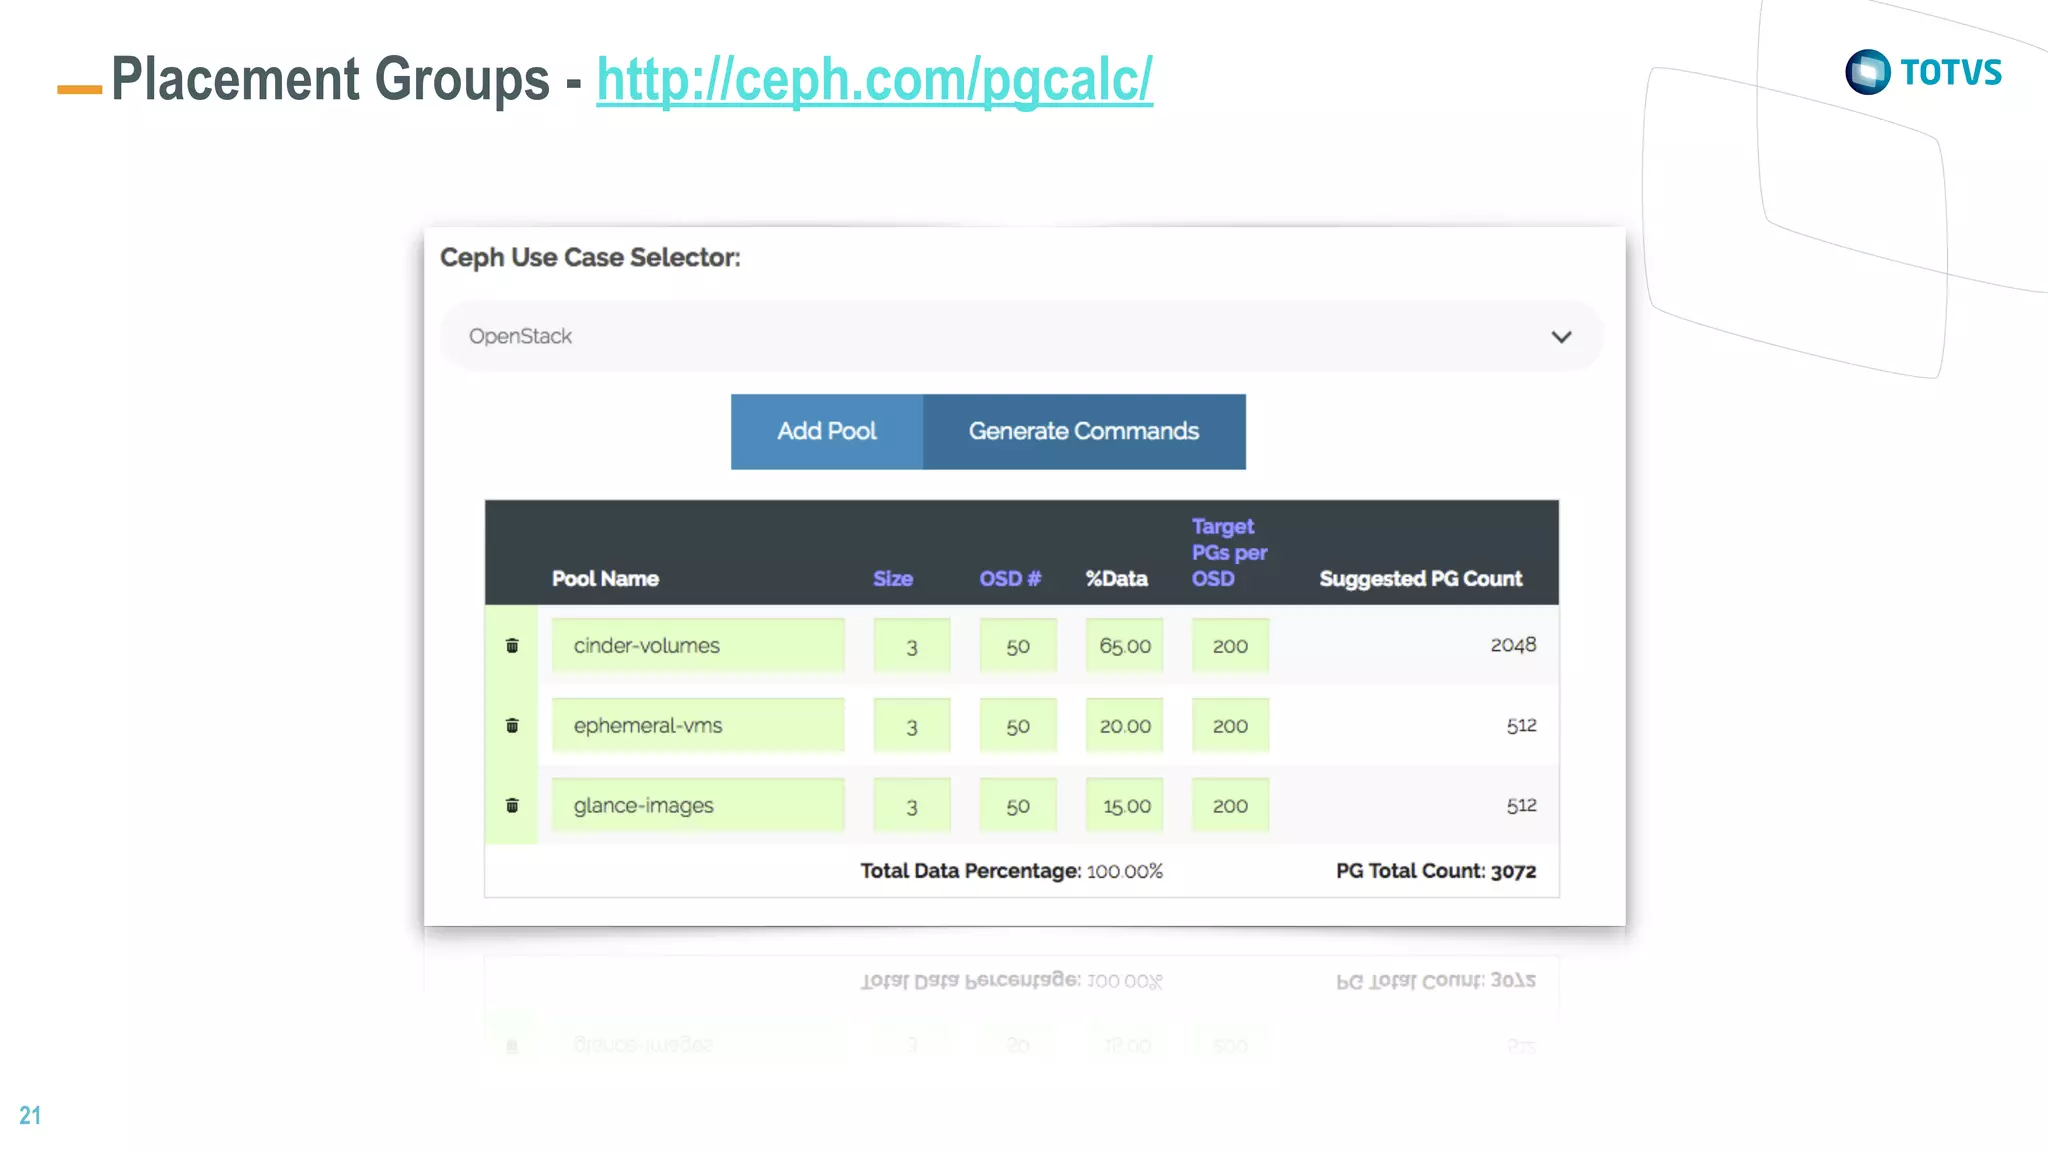This screenshot has height=1153, width=2048.
Task: Click cinder-volumes Size field
Action: tap(911, 646)
